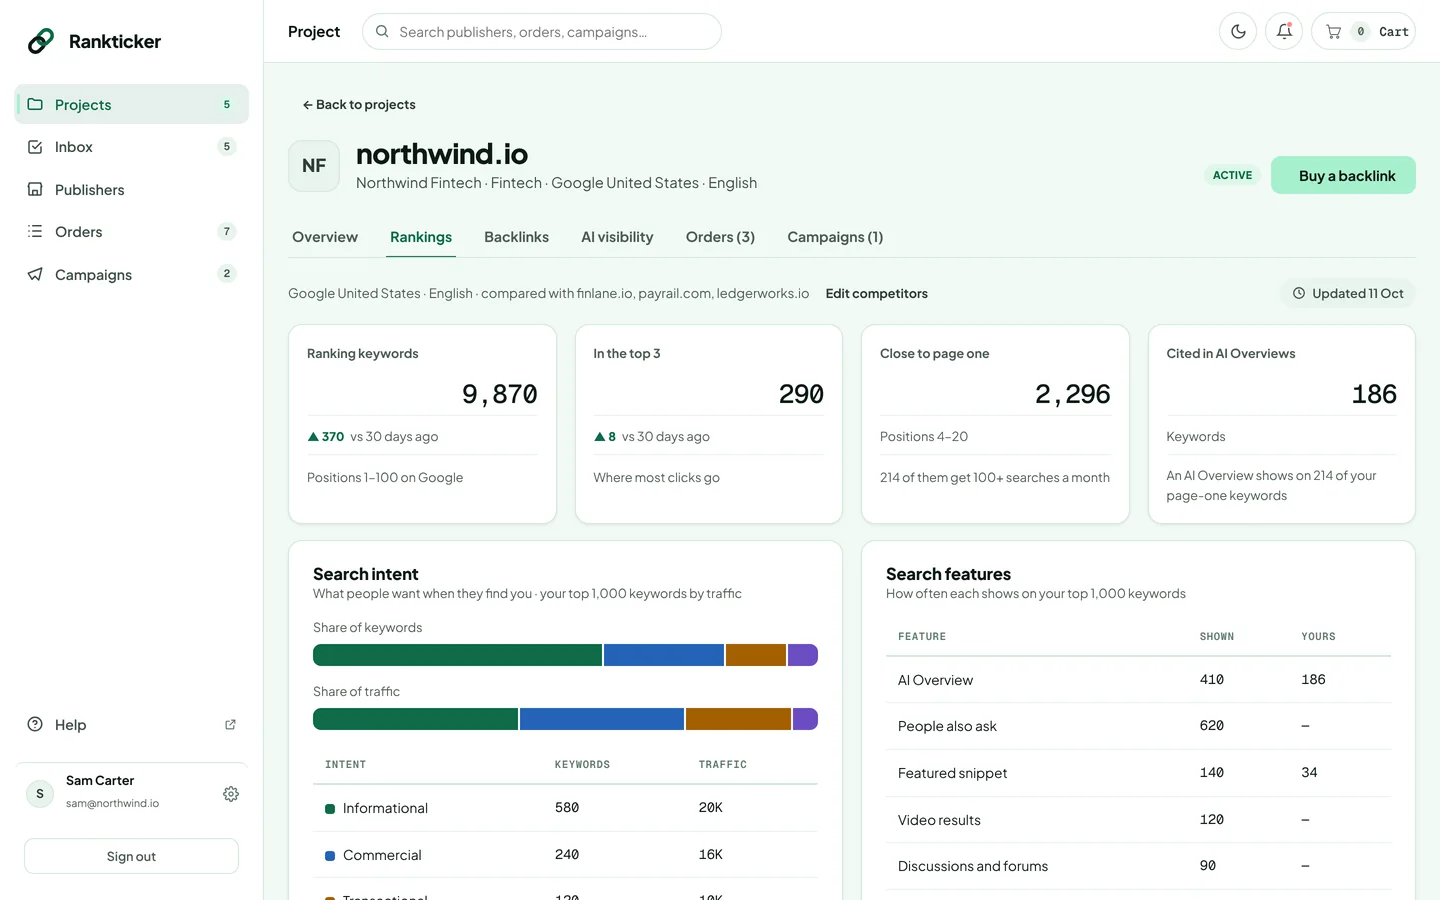Switch to the AI visibility tab

[617, 237]
